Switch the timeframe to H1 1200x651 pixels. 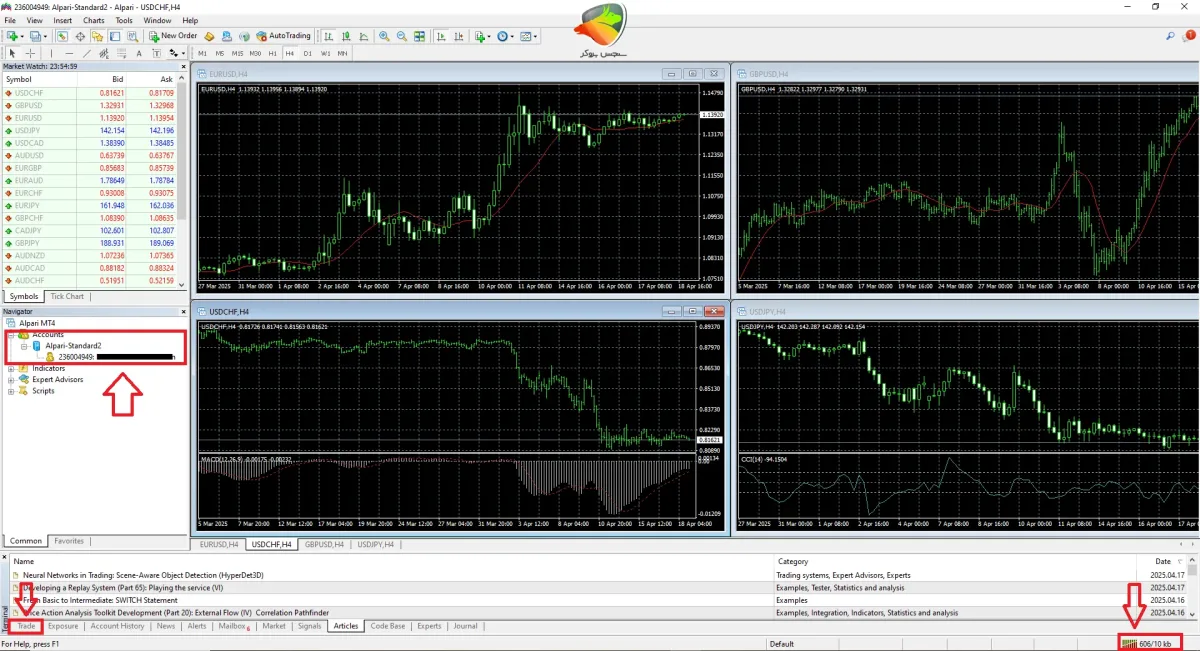(x=272, y=53)
